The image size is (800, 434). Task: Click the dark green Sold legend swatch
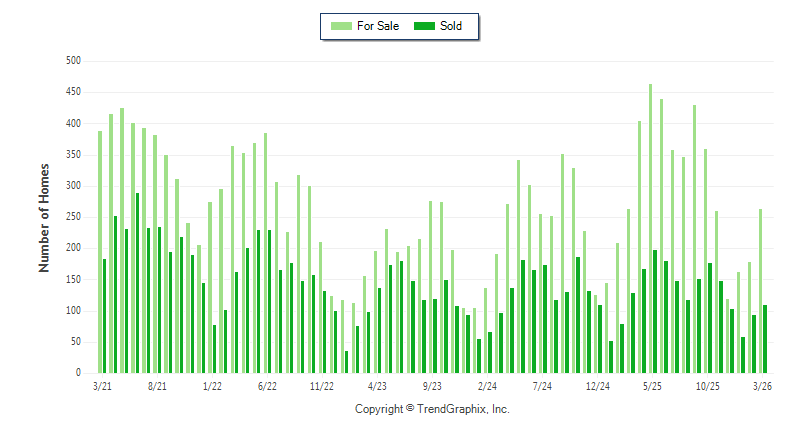[424, 26]
